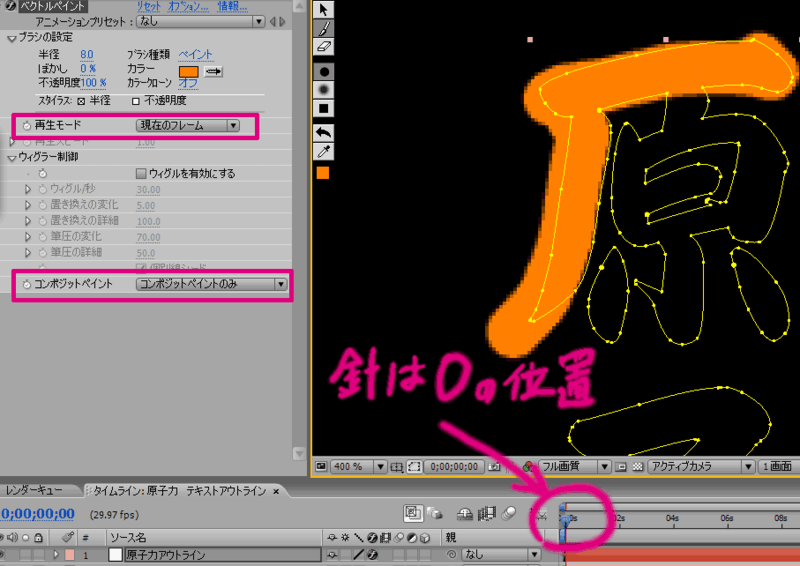Toggle pixel aspect correction icon beside フル画質
The width and height of the screenshot is (800, 566).
coord(620,466)
